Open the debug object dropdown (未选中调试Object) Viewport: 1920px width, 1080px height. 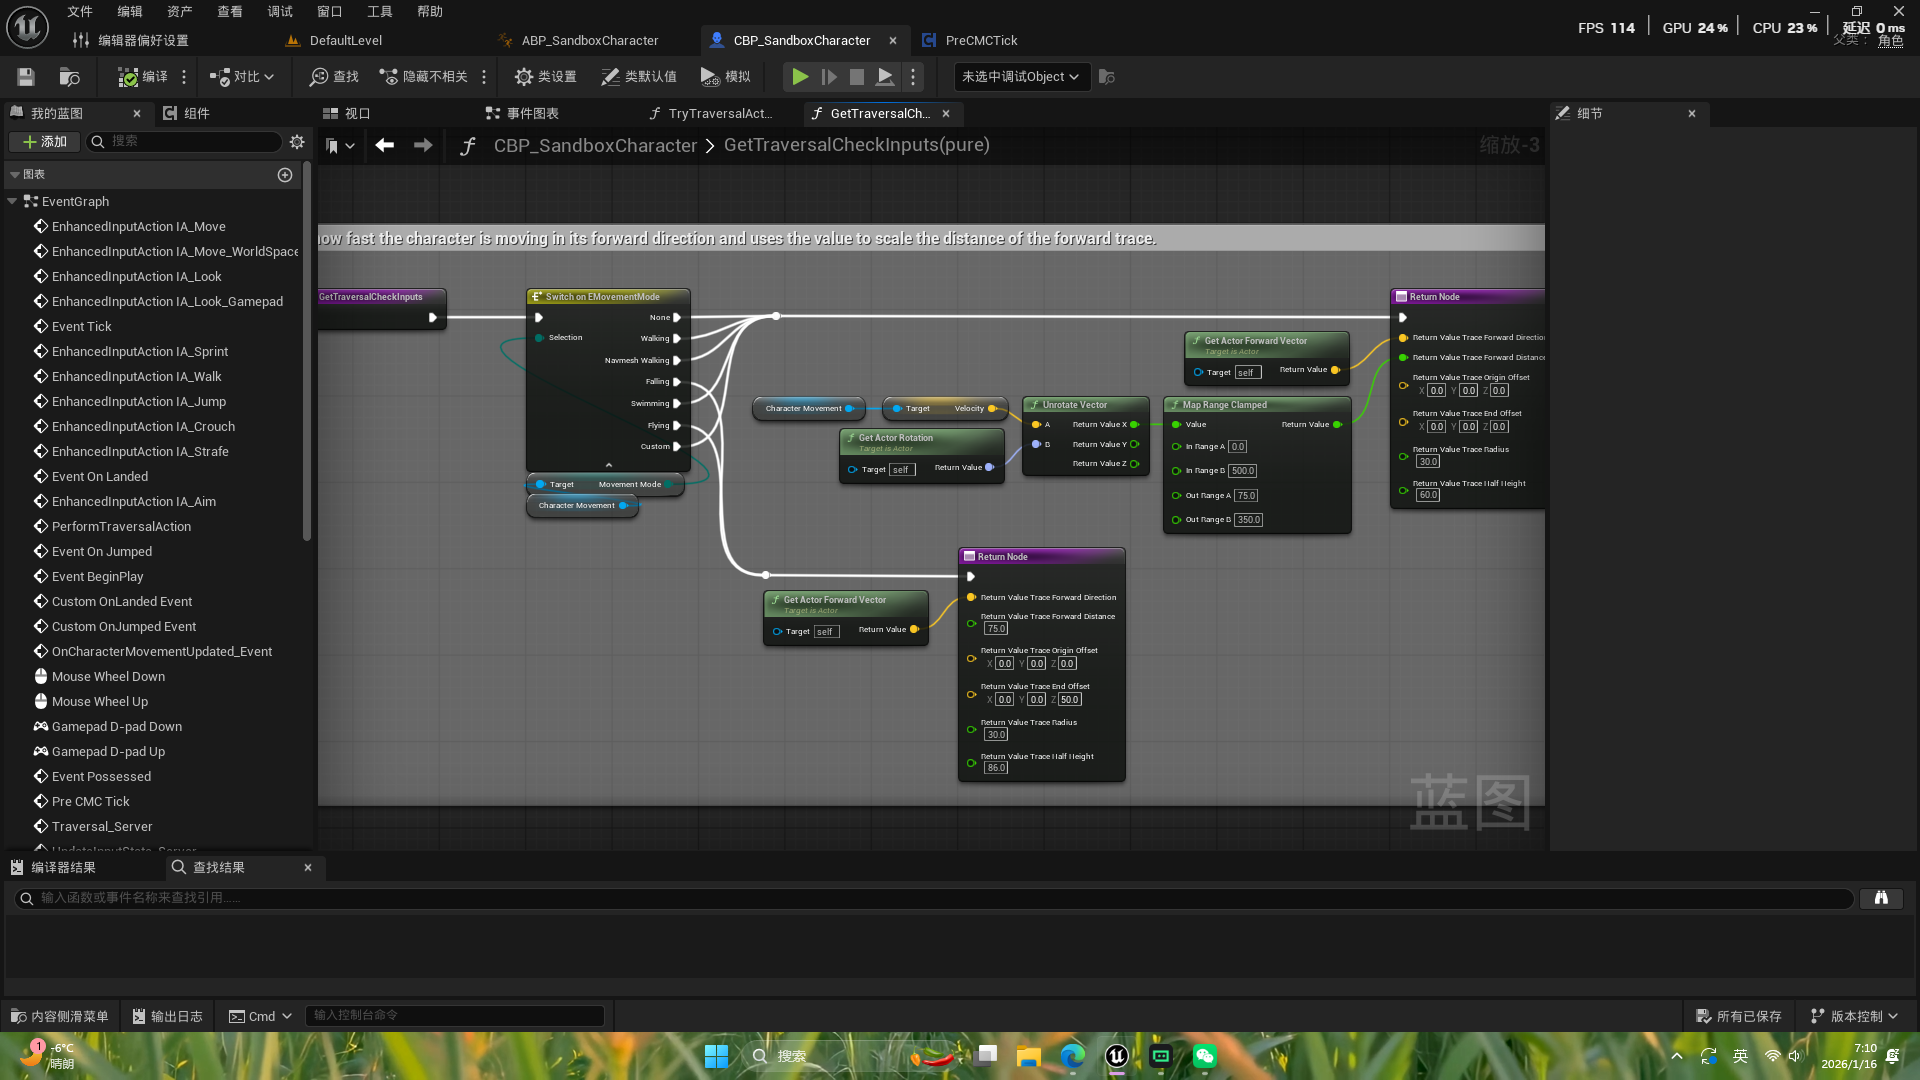click(x=1020, y=77)
